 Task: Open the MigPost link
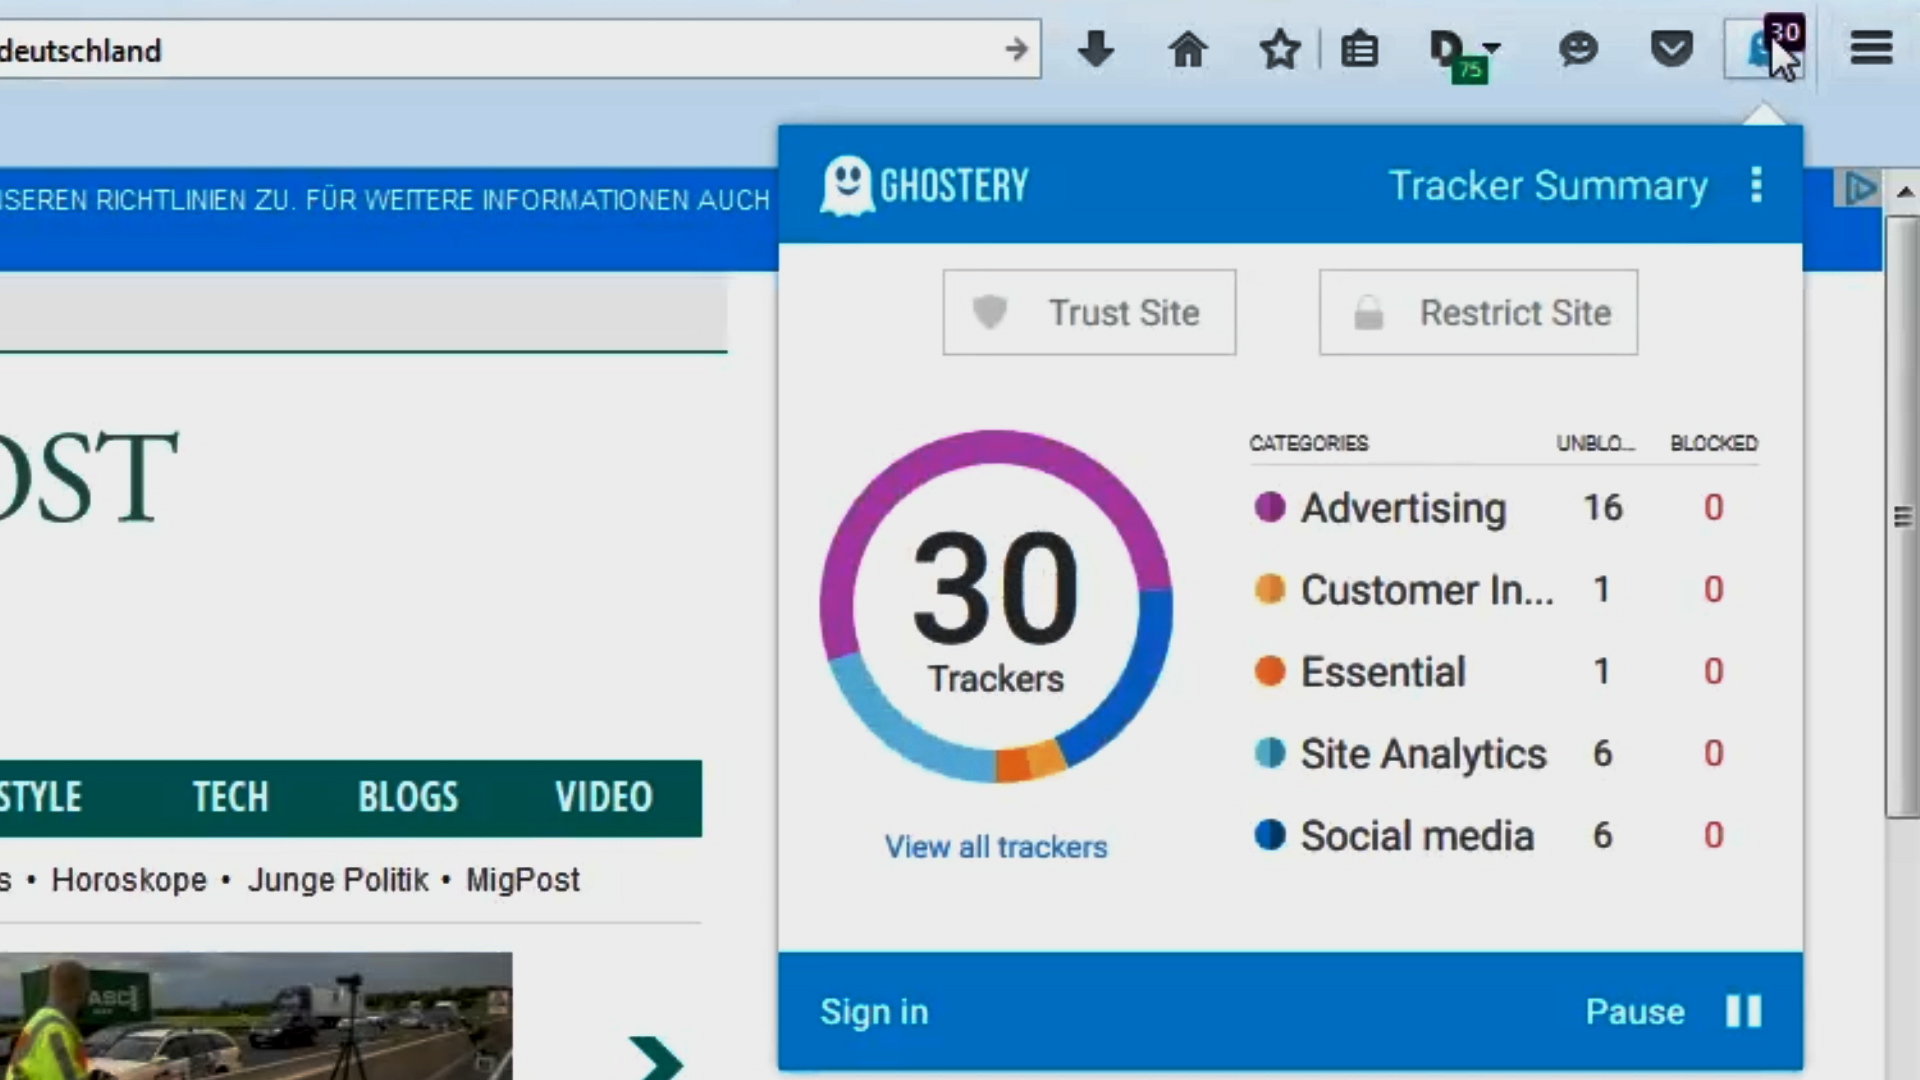point(523,880)
